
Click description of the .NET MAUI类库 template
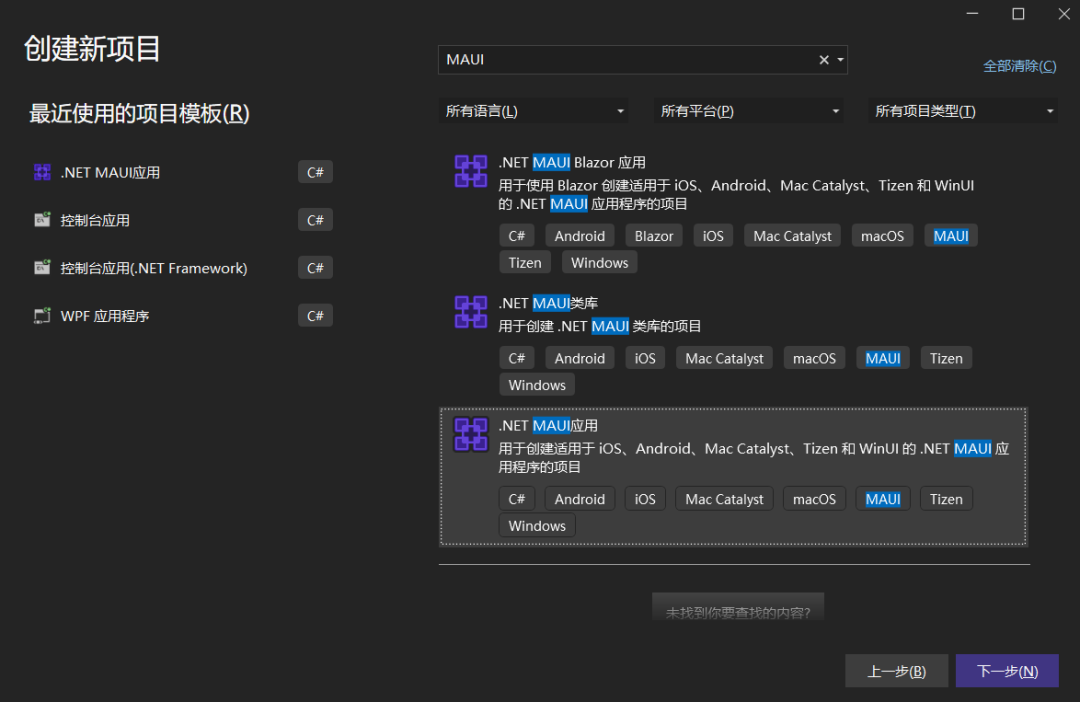coord(600,326)
